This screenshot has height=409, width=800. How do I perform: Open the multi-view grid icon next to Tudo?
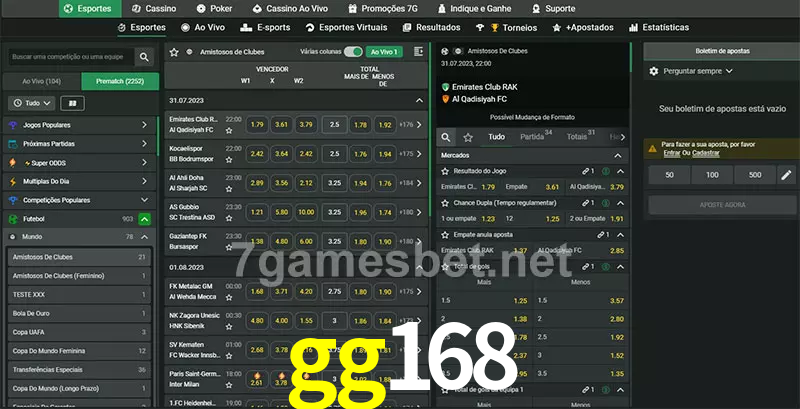[x=72, y=103]
